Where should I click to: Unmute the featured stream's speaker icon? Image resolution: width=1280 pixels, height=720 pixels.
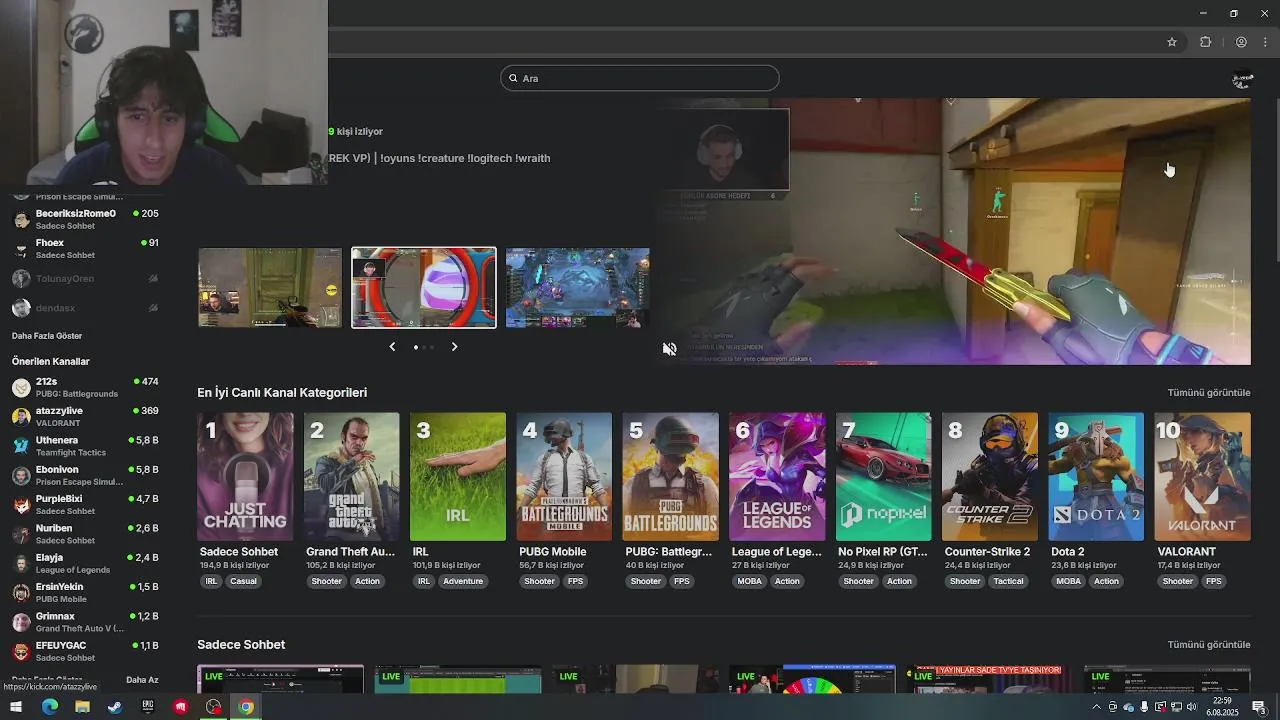coord(669,348)
